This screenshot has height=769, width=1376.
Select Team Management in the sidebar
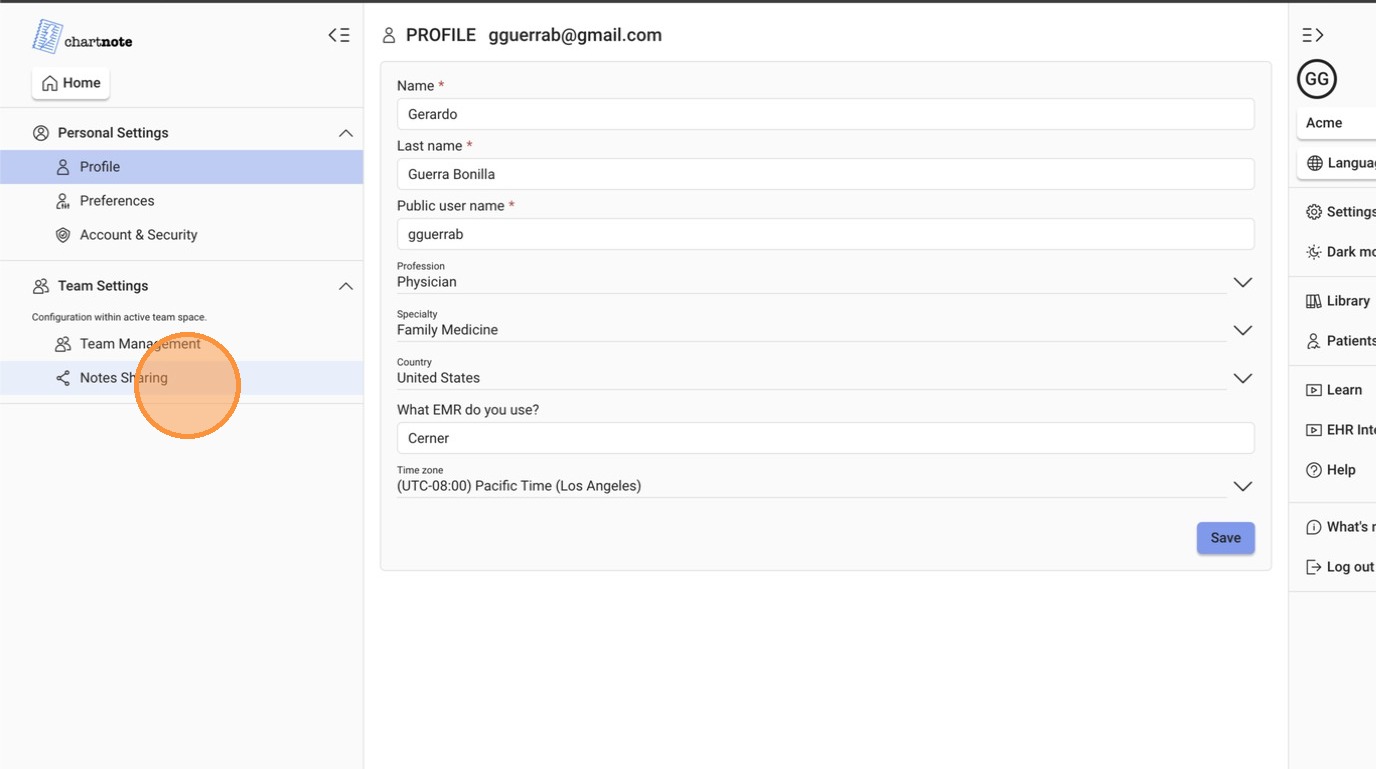click(140, 344)
